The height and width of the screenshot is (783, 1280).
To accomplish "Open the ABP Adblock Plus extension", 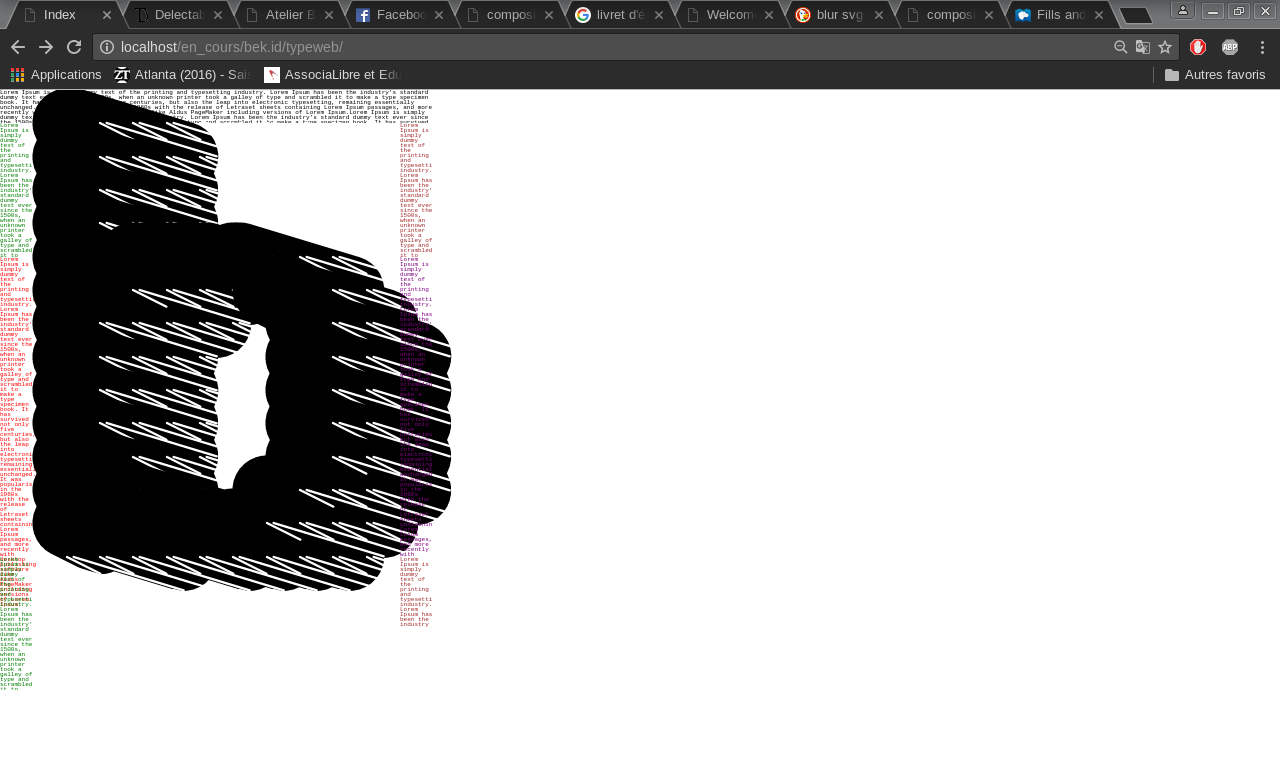I will tap(1230, 47).
